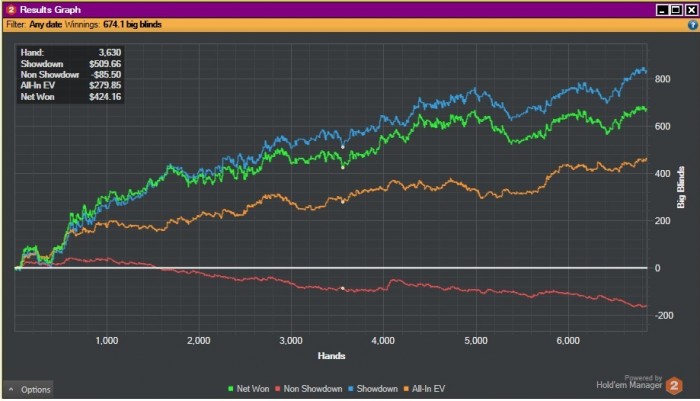Click the All-In EV line marker dot
Screen dimensions: 700x401
click(x=343, y=202)
